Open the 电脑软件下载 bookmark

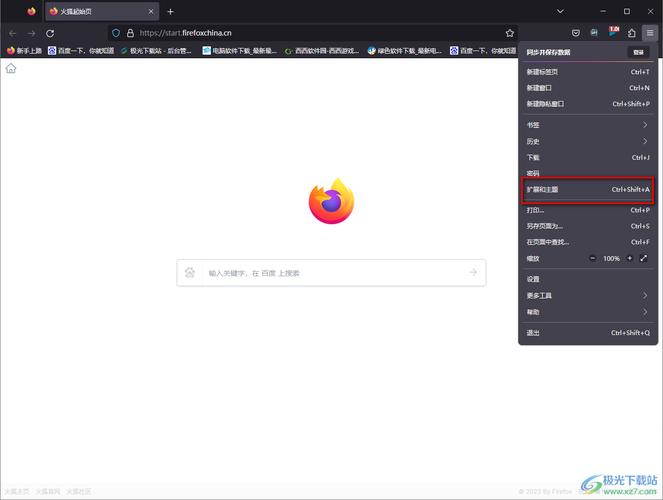pyautogui.click(x=239, y=51)
